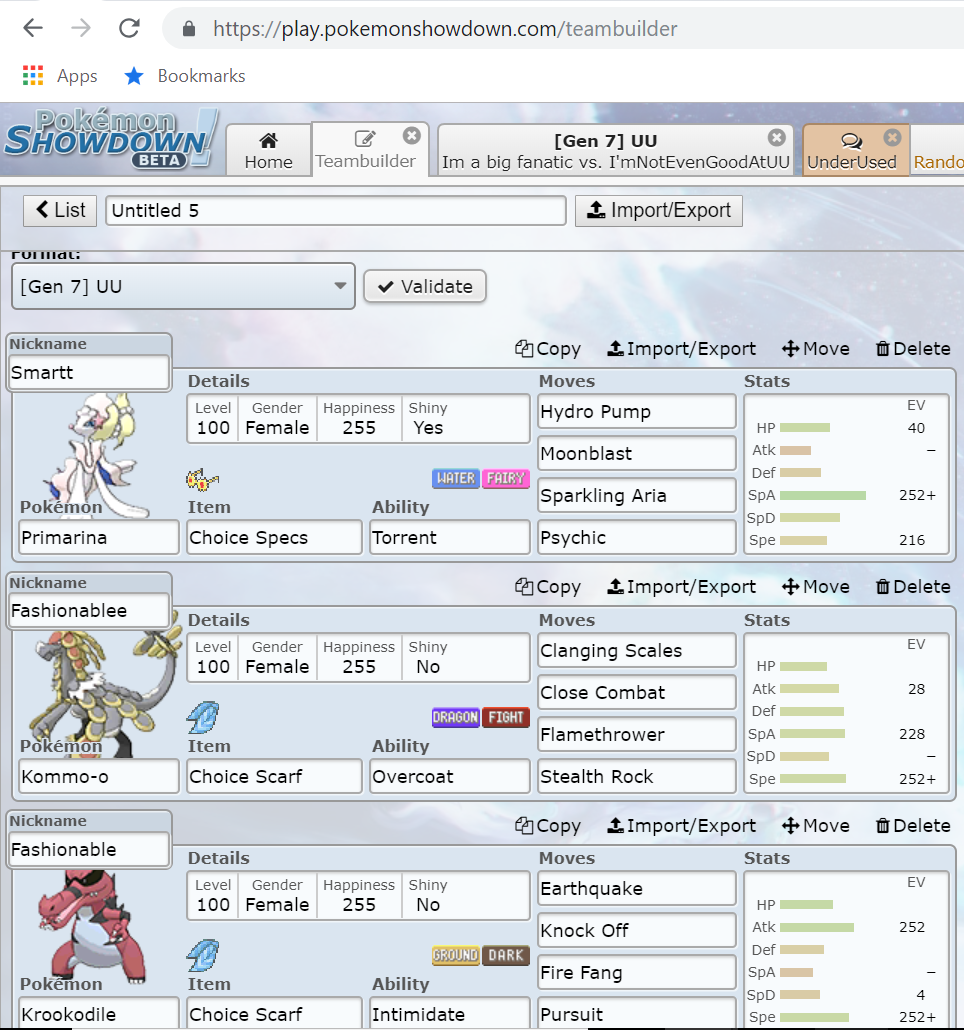Screen dimensions: 964x1030
Task: Click the Primarina Pokémon name field
Action: tap(99, 537)
